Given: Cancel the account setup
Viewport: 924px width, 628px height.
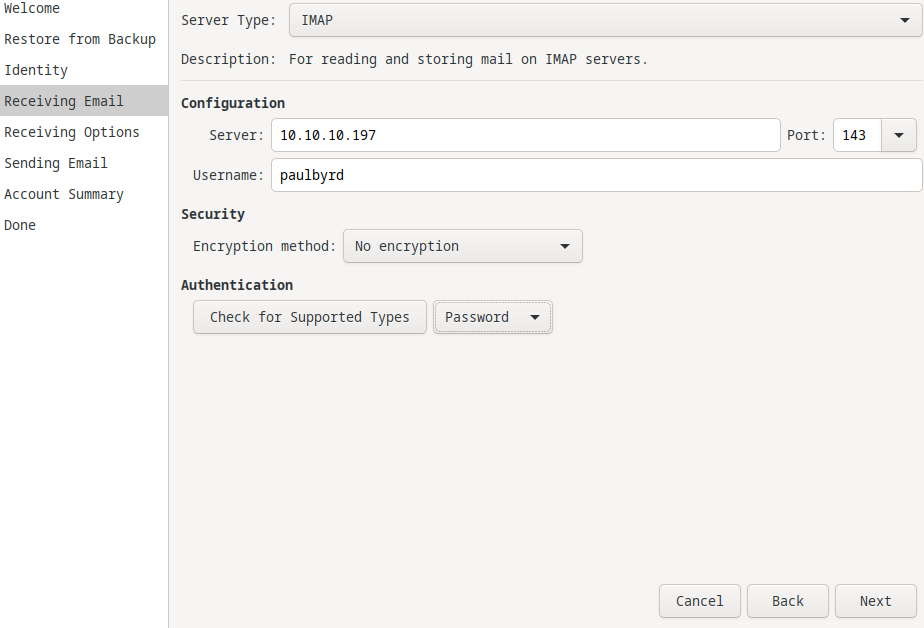Looking at the screenshot, I should 699,601.
